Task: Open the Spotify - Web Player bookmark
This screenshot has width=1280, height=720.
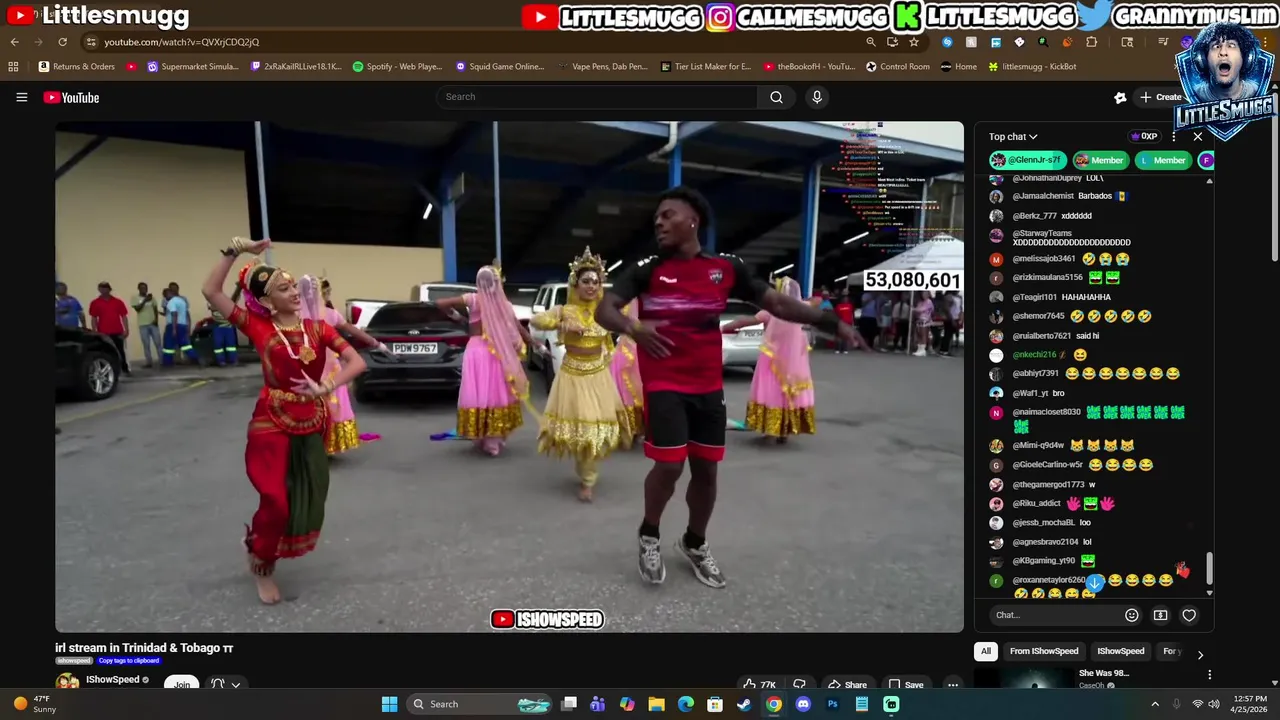Action: (x=397, y=66)
